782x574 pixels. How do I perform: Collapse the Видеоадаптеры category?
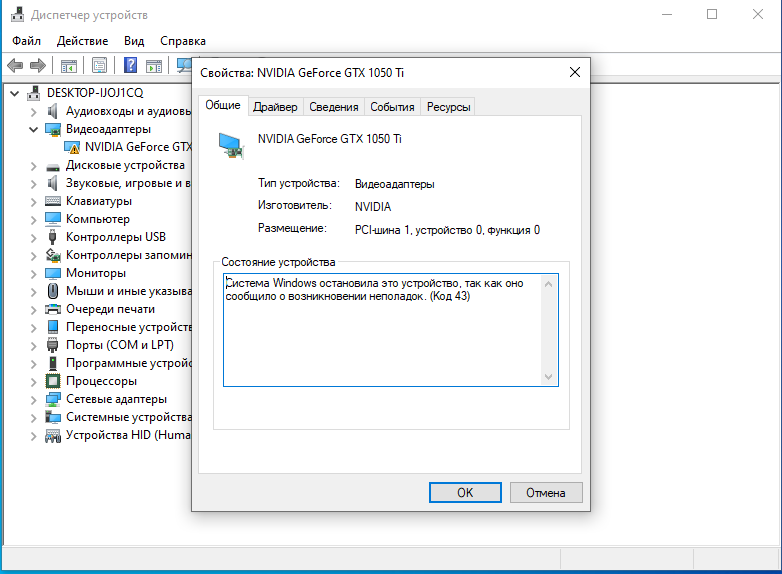click(33, 129)
